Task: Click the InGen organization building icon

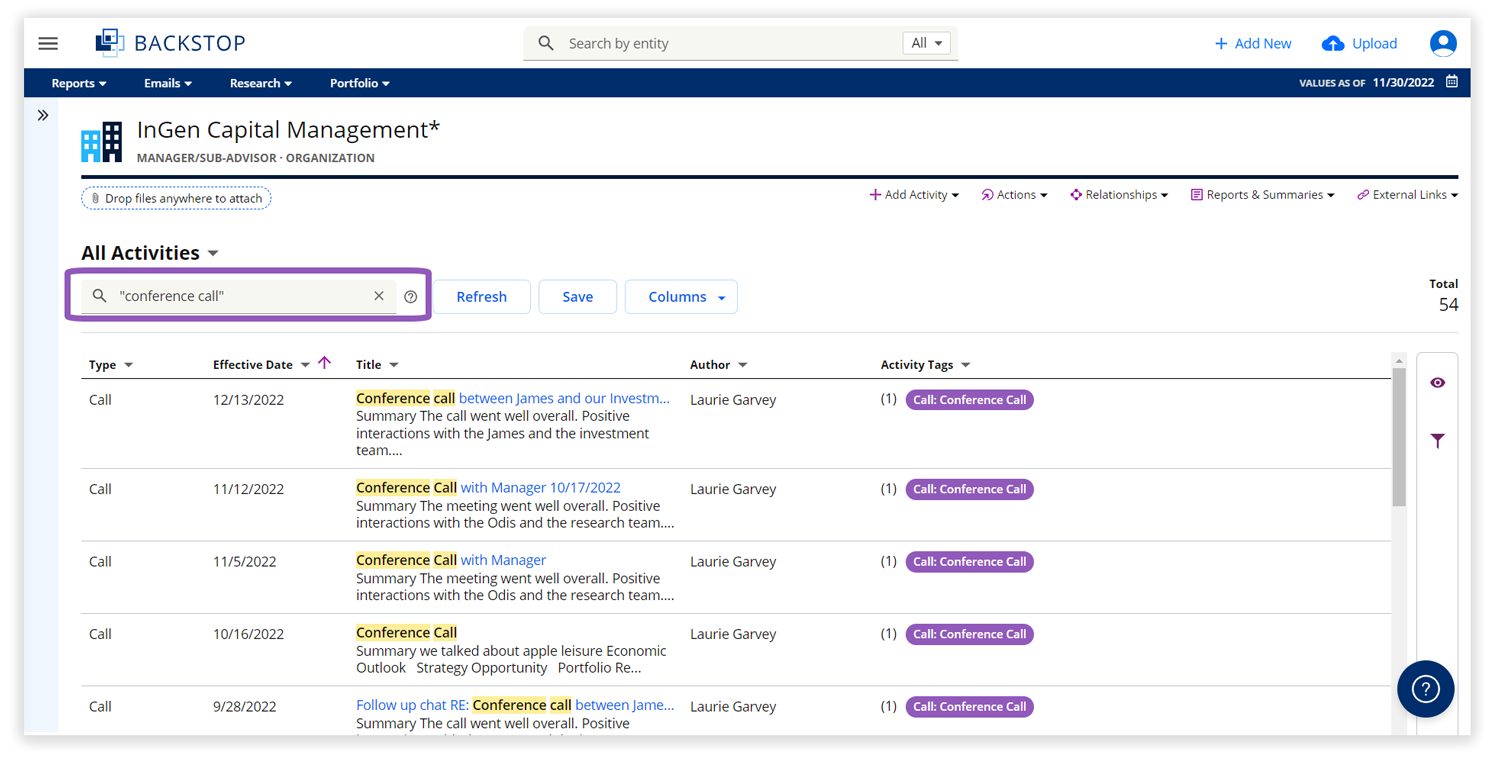Action: pyautogui.click(x=102, y=142)
